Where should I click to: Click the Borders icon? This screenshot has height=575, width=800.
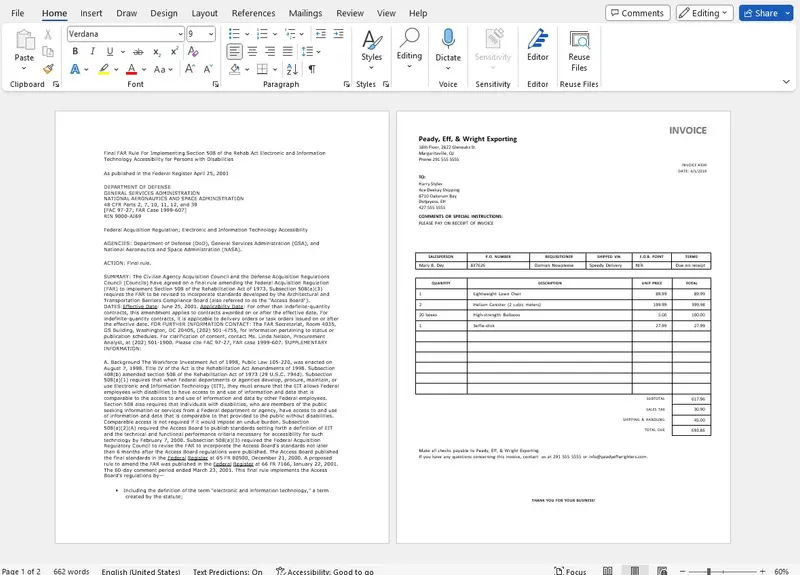click(x=262, y=69)
